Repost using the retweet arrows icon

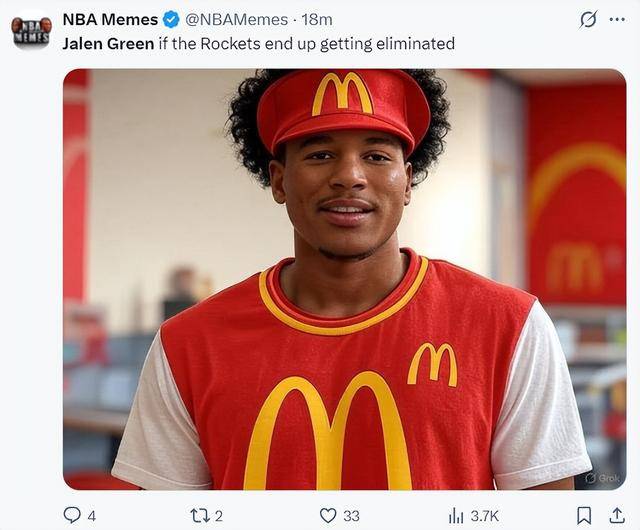(201, 516)
